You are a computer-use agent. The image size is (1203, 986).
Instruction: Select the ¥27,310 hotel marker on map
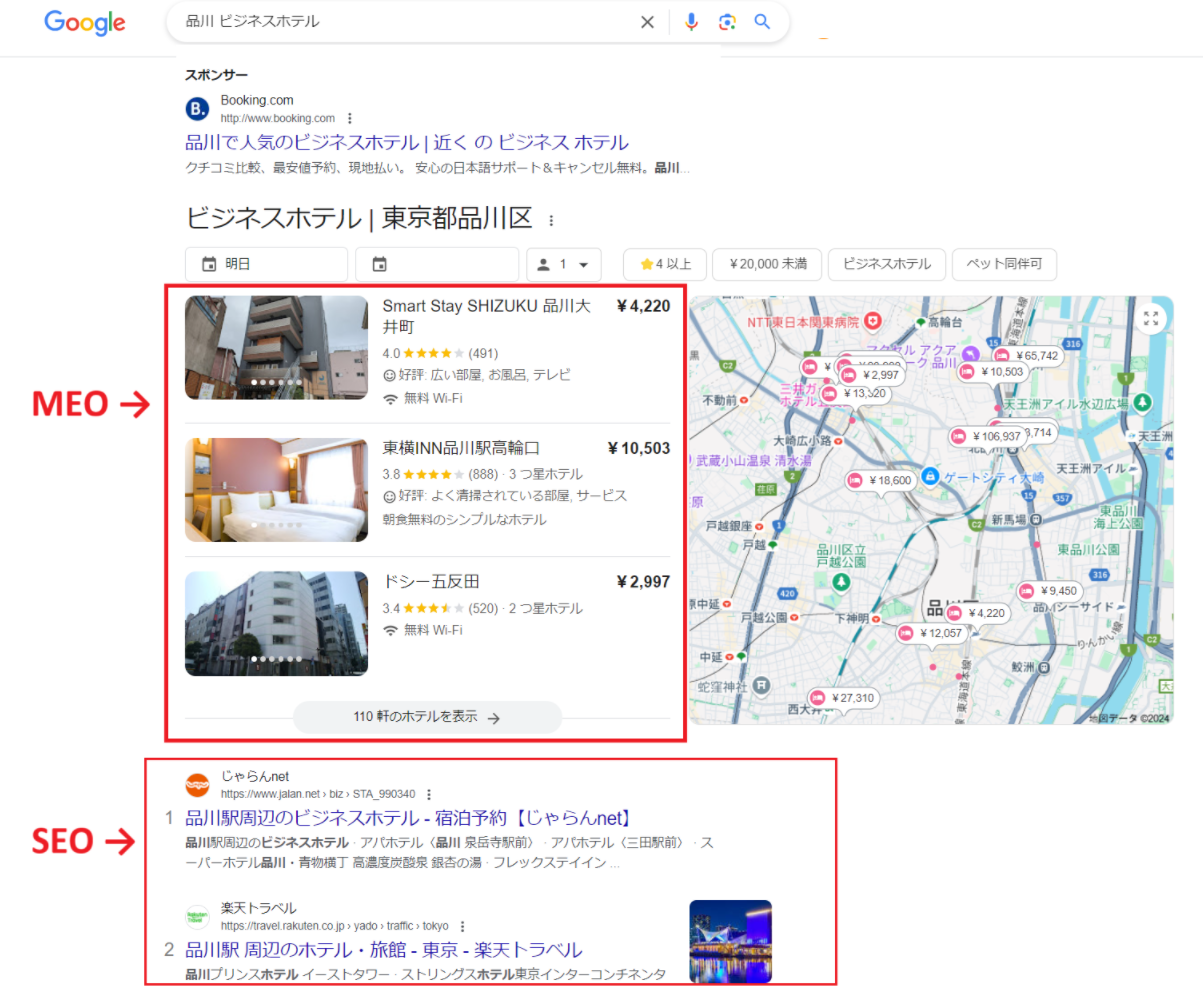point(844,698)
